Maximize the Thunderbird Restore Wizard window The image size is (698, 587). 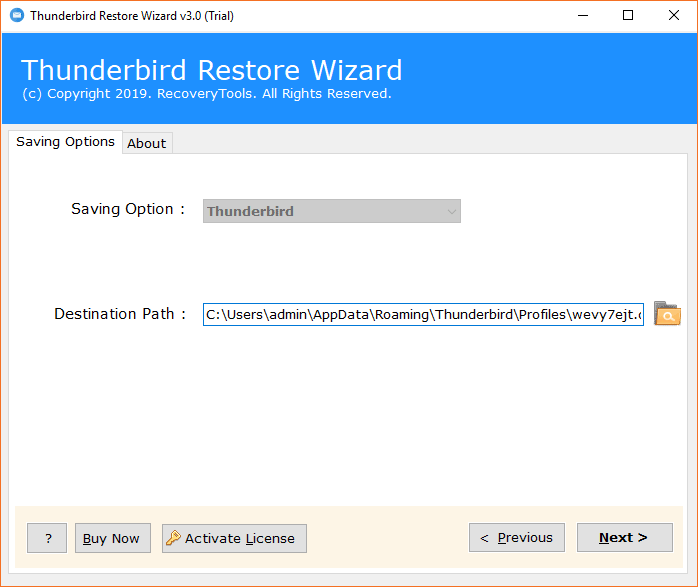tap(628, 16)
